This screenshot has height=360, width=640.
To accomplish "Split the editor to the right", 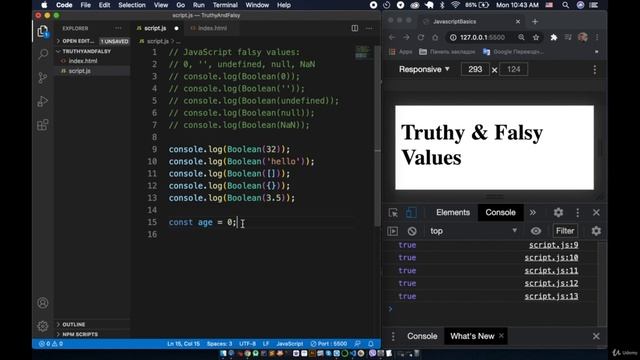I will click(355, 28).
